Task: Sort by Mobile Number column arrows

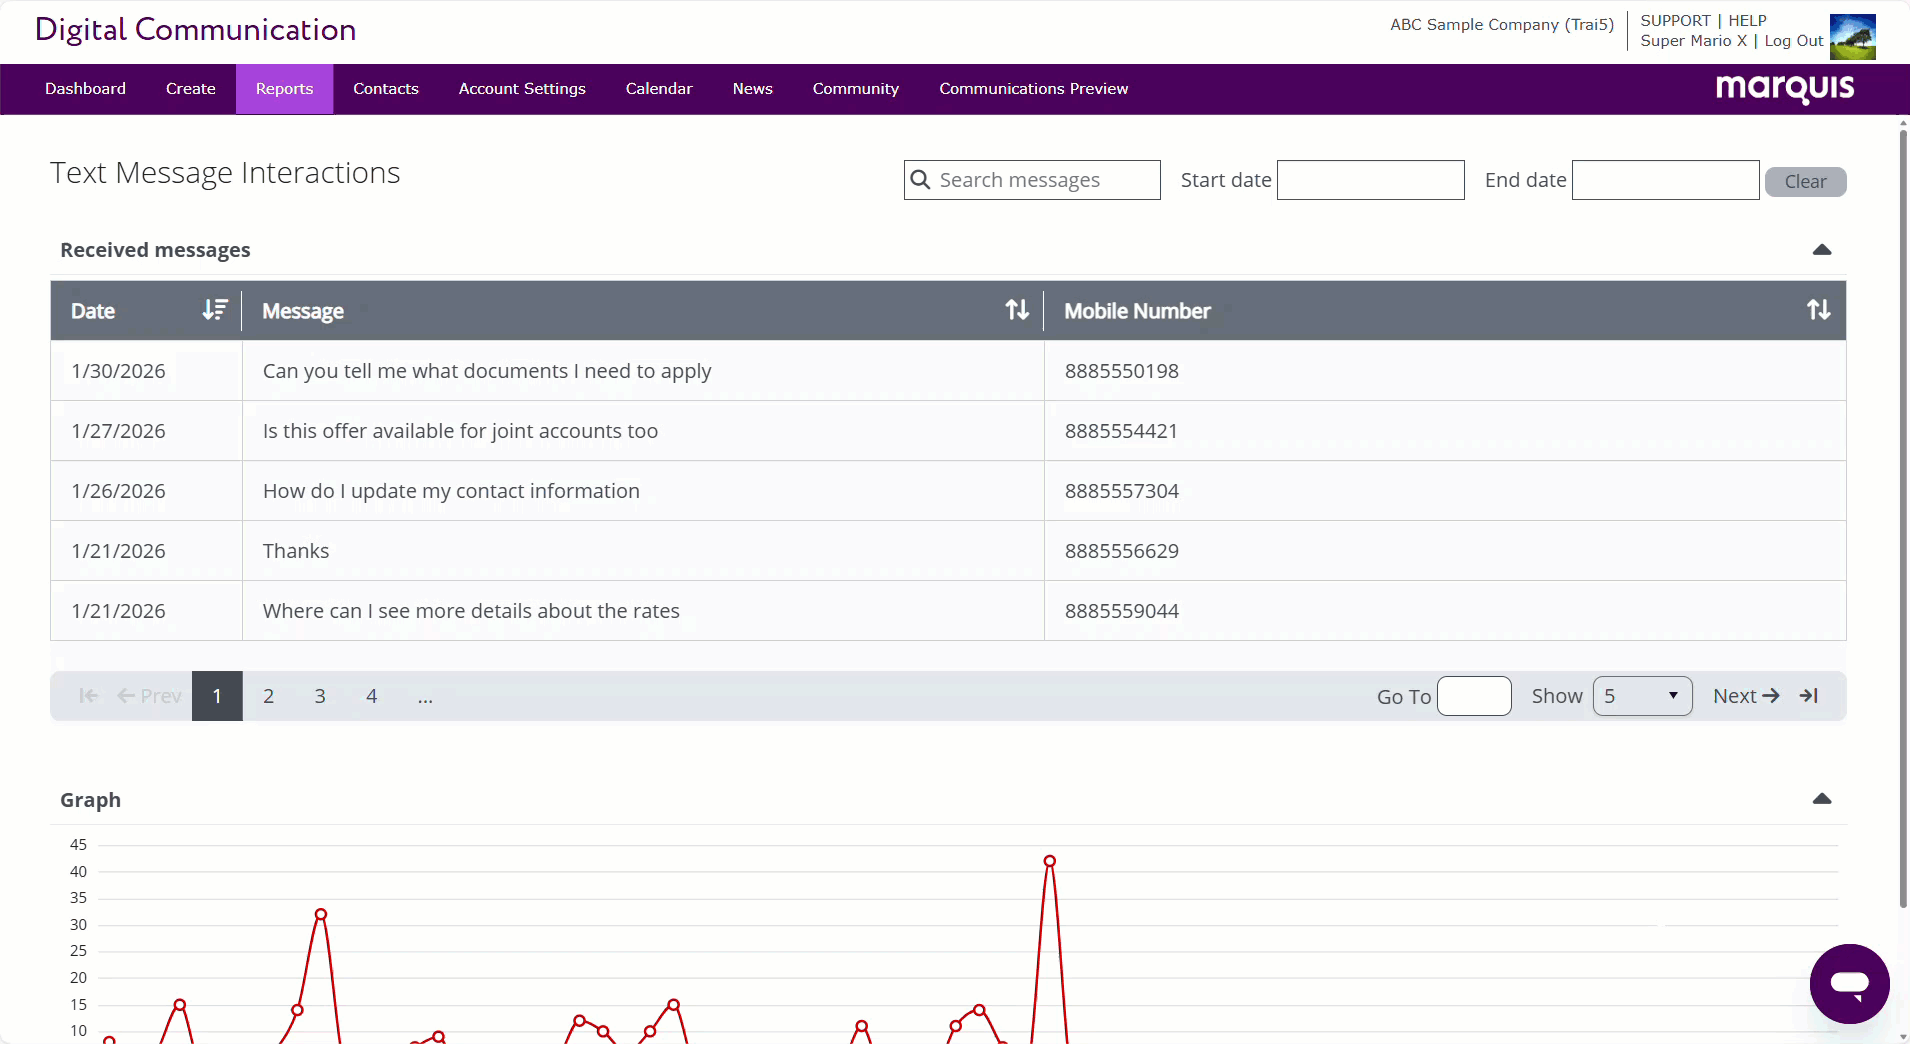Action: click(x=1818, y=310)
